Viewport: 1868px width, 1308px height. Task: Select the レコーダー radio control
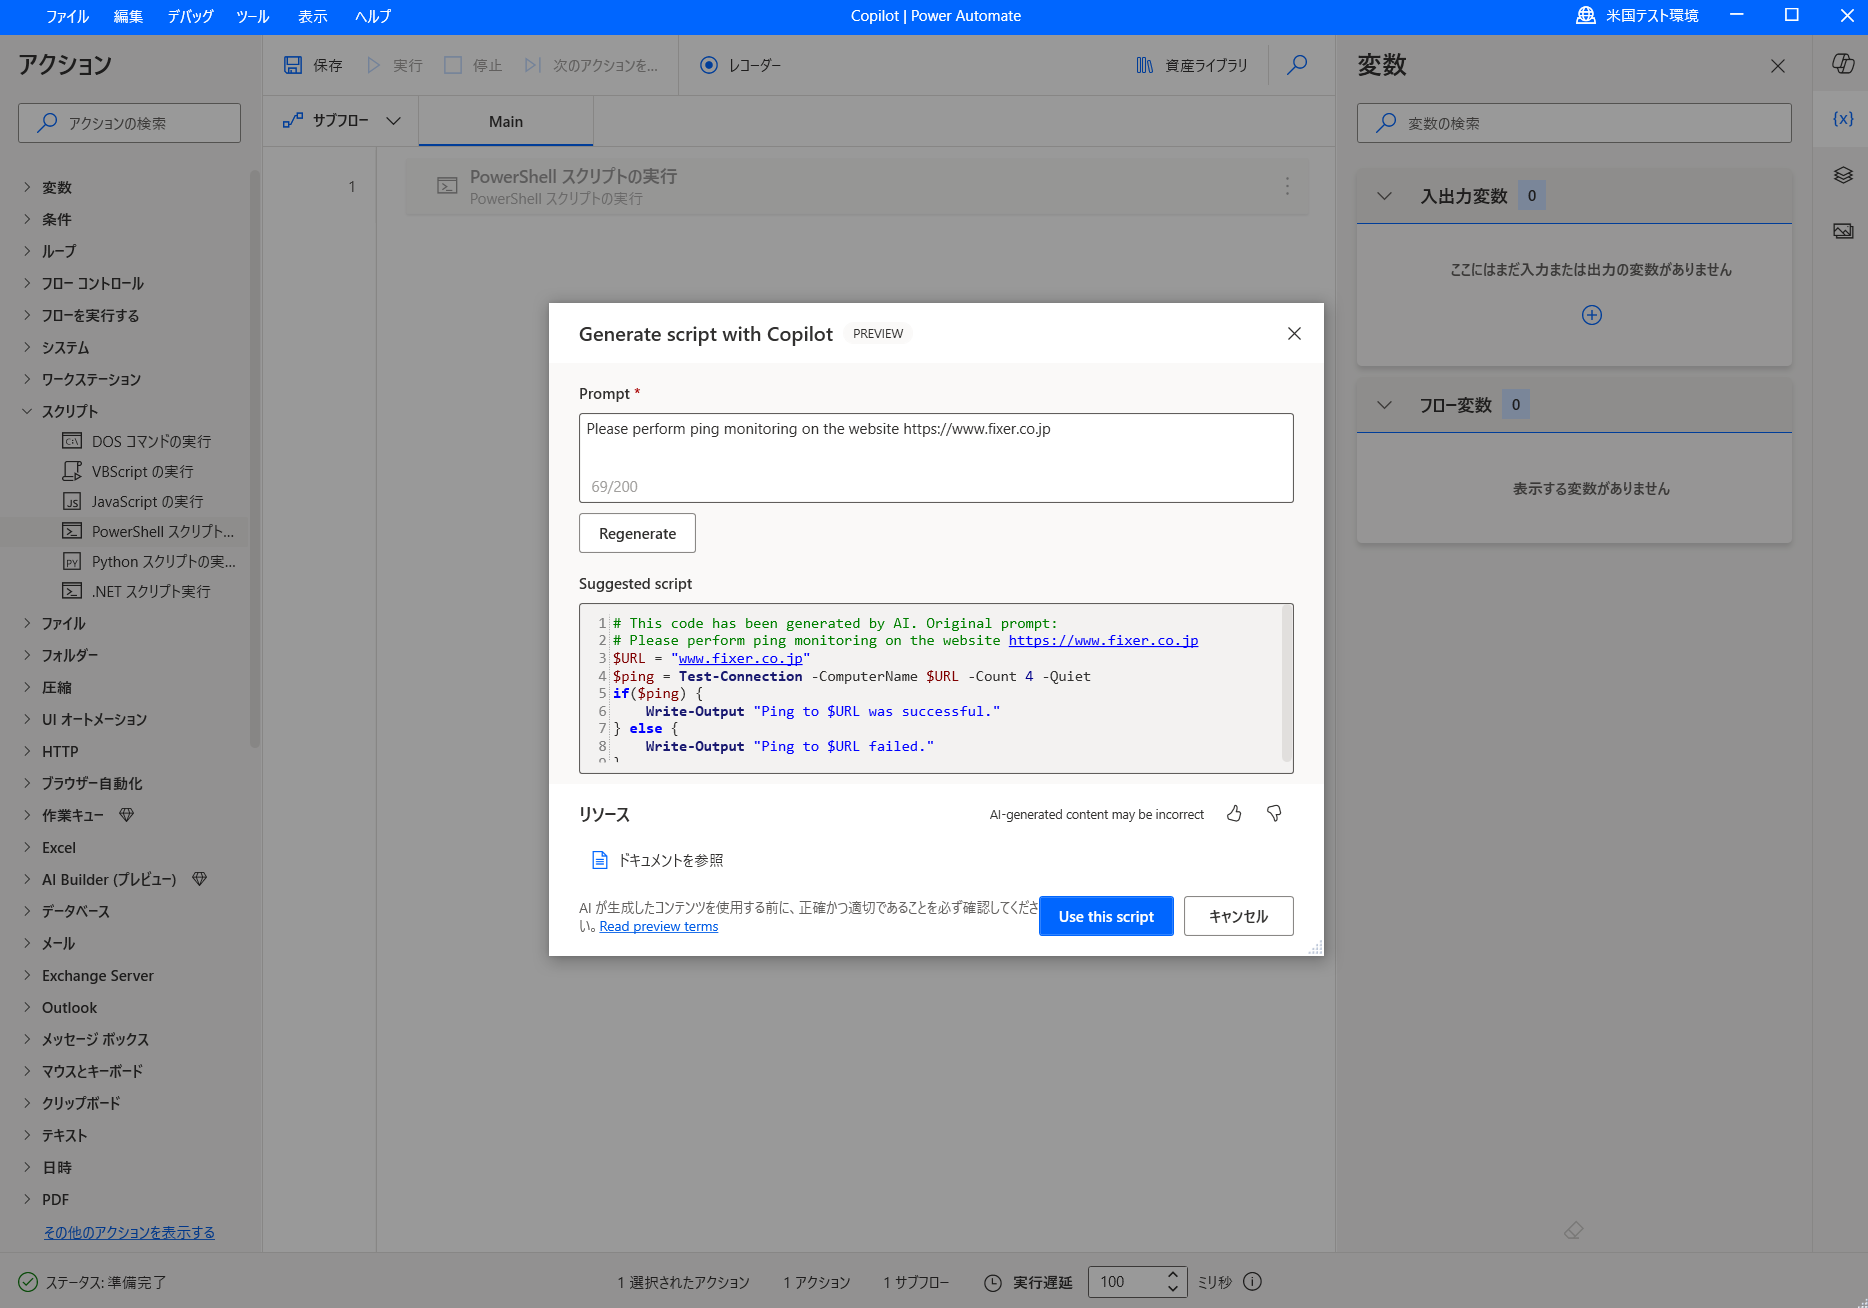coord(709,64)
